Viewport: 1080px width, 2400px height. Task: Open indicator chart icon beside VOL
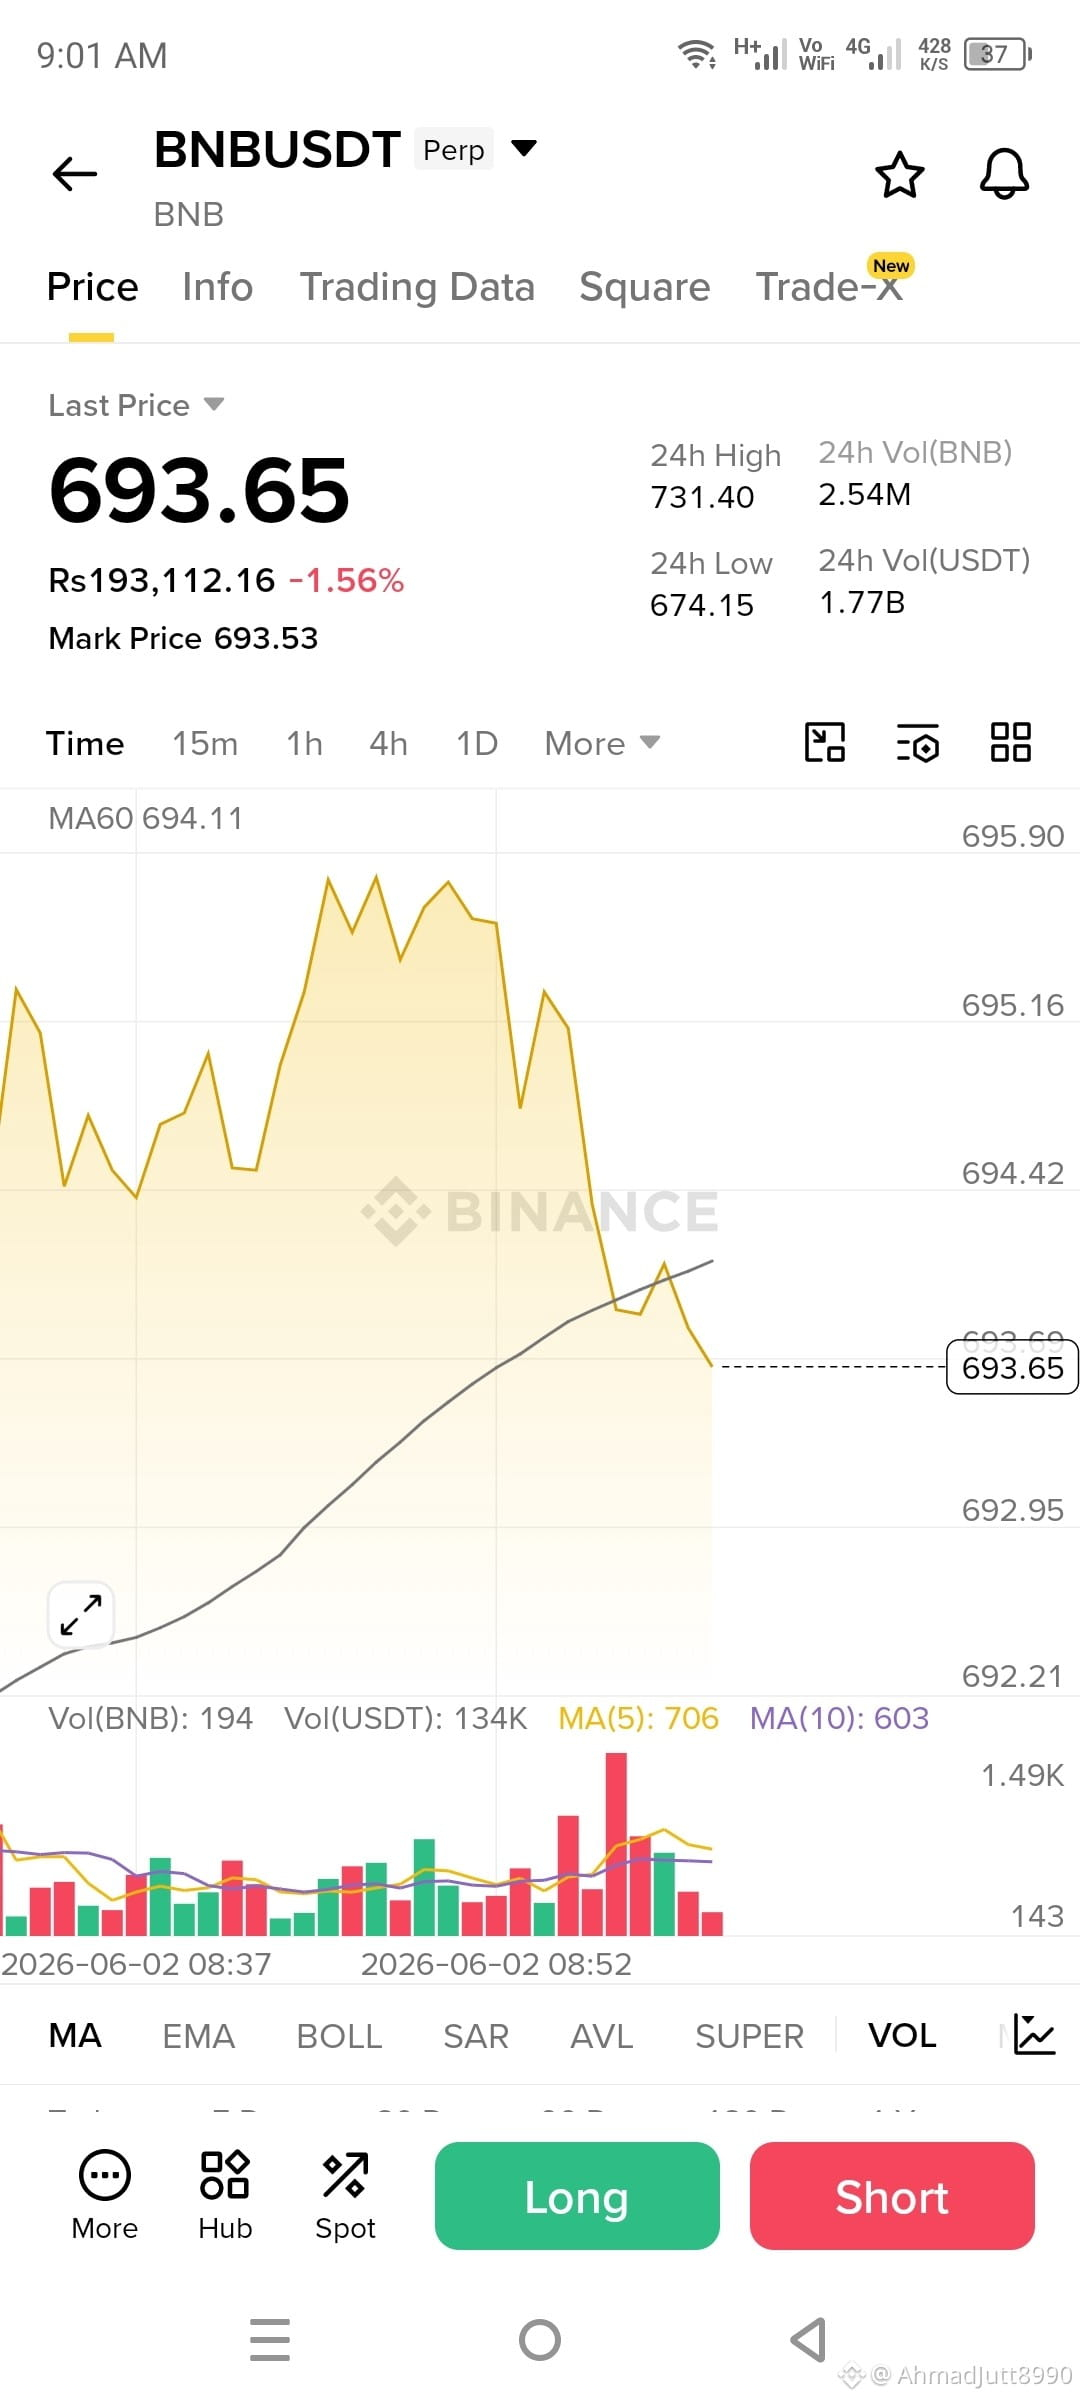[x=1034, y=2035]
